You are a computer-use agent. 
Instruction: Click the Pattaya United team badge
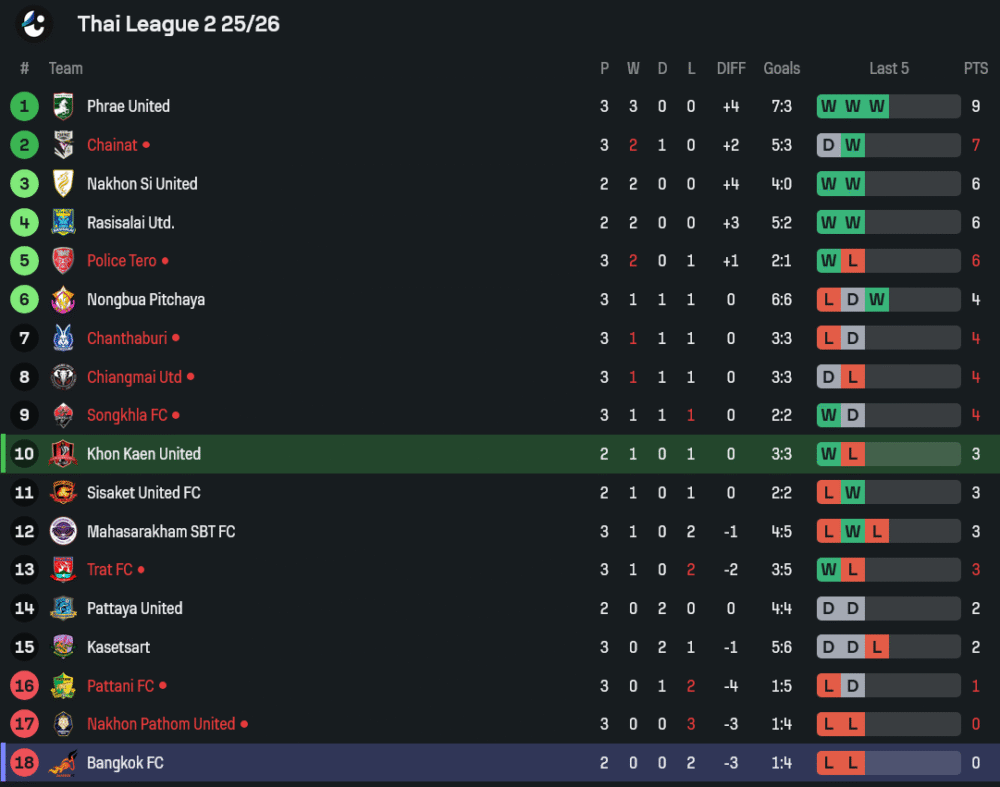pos(63,608)
